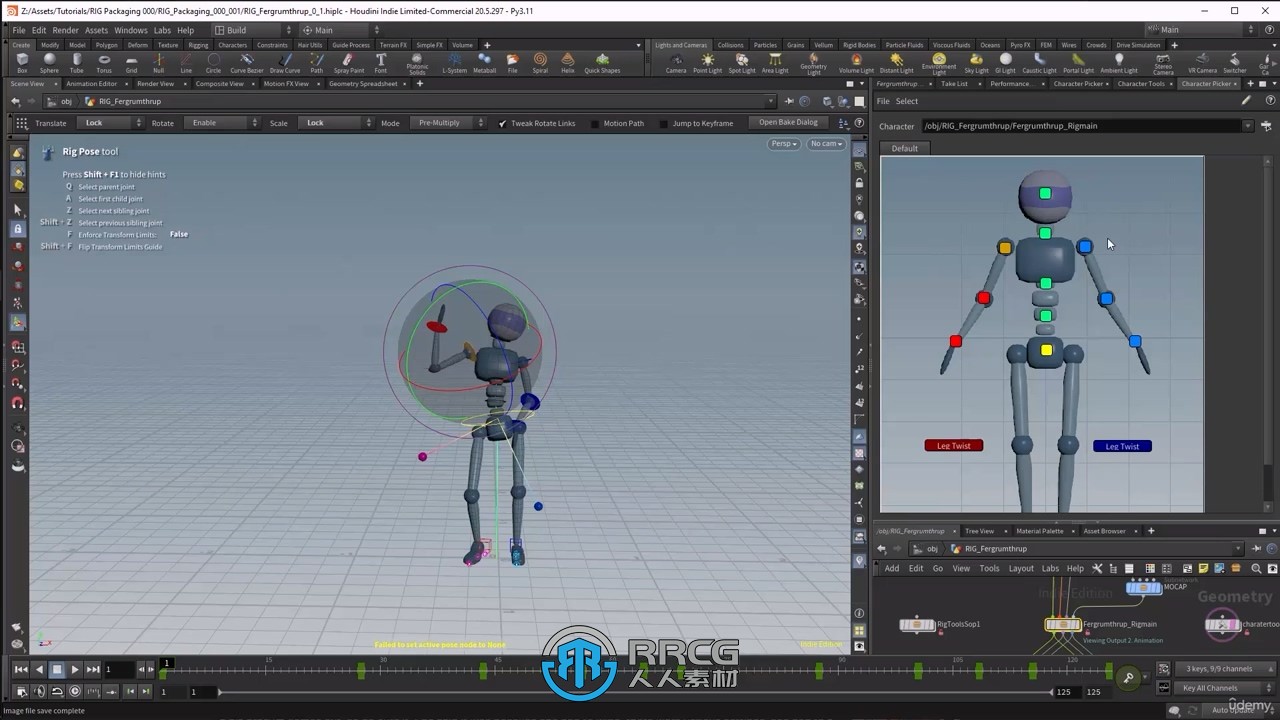1280x720 pixels.
Task: Click the red Leg Twist button
Action: pos(954,446)
